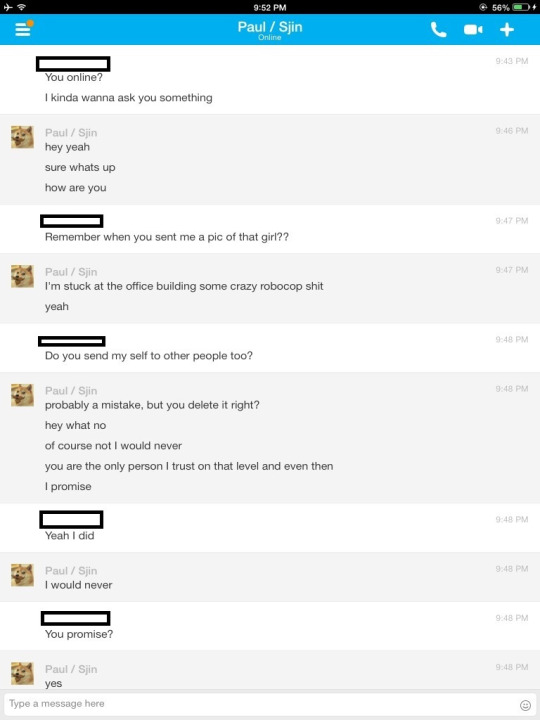Tap the doge avatar beside the robocop message
The height and width of the screenshot is (720, 540).
22,276
